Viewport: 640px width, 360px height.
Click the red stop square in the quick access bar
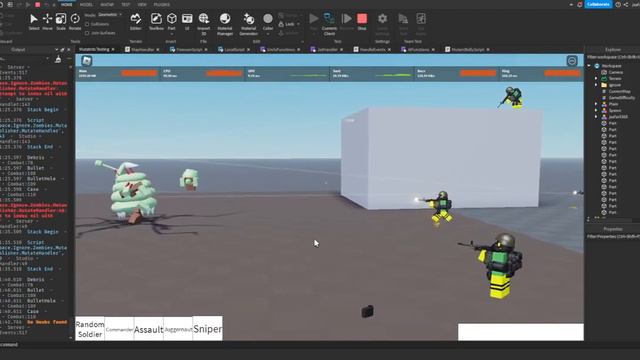(x=38, y=4)
